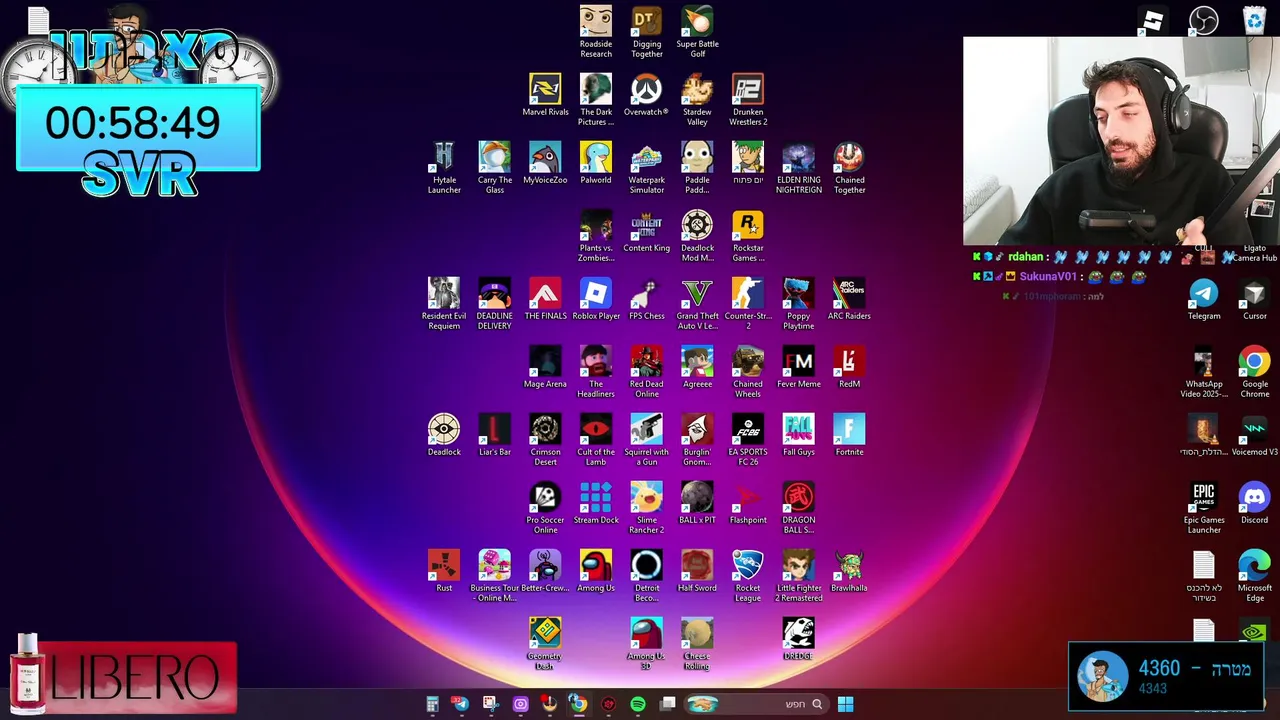The width and height of the screenshot is (1280, 720).
Task: Focus the taskbar search box
Action: click(756, 704)
